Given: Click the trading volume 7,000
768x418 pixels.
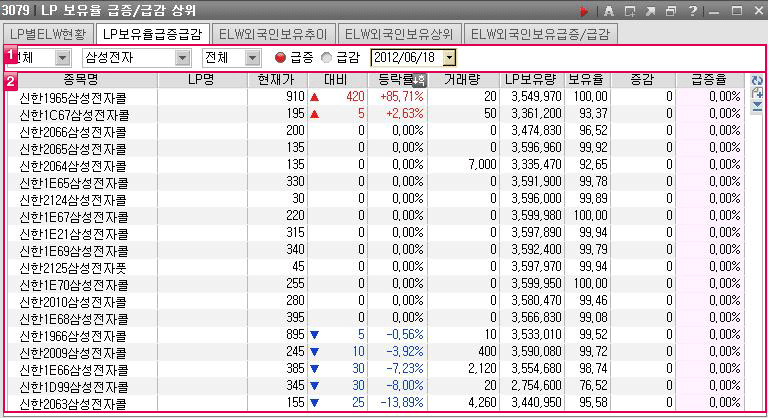Looking at the screenshot, I should pyautogui.click(x=482, y=165).
